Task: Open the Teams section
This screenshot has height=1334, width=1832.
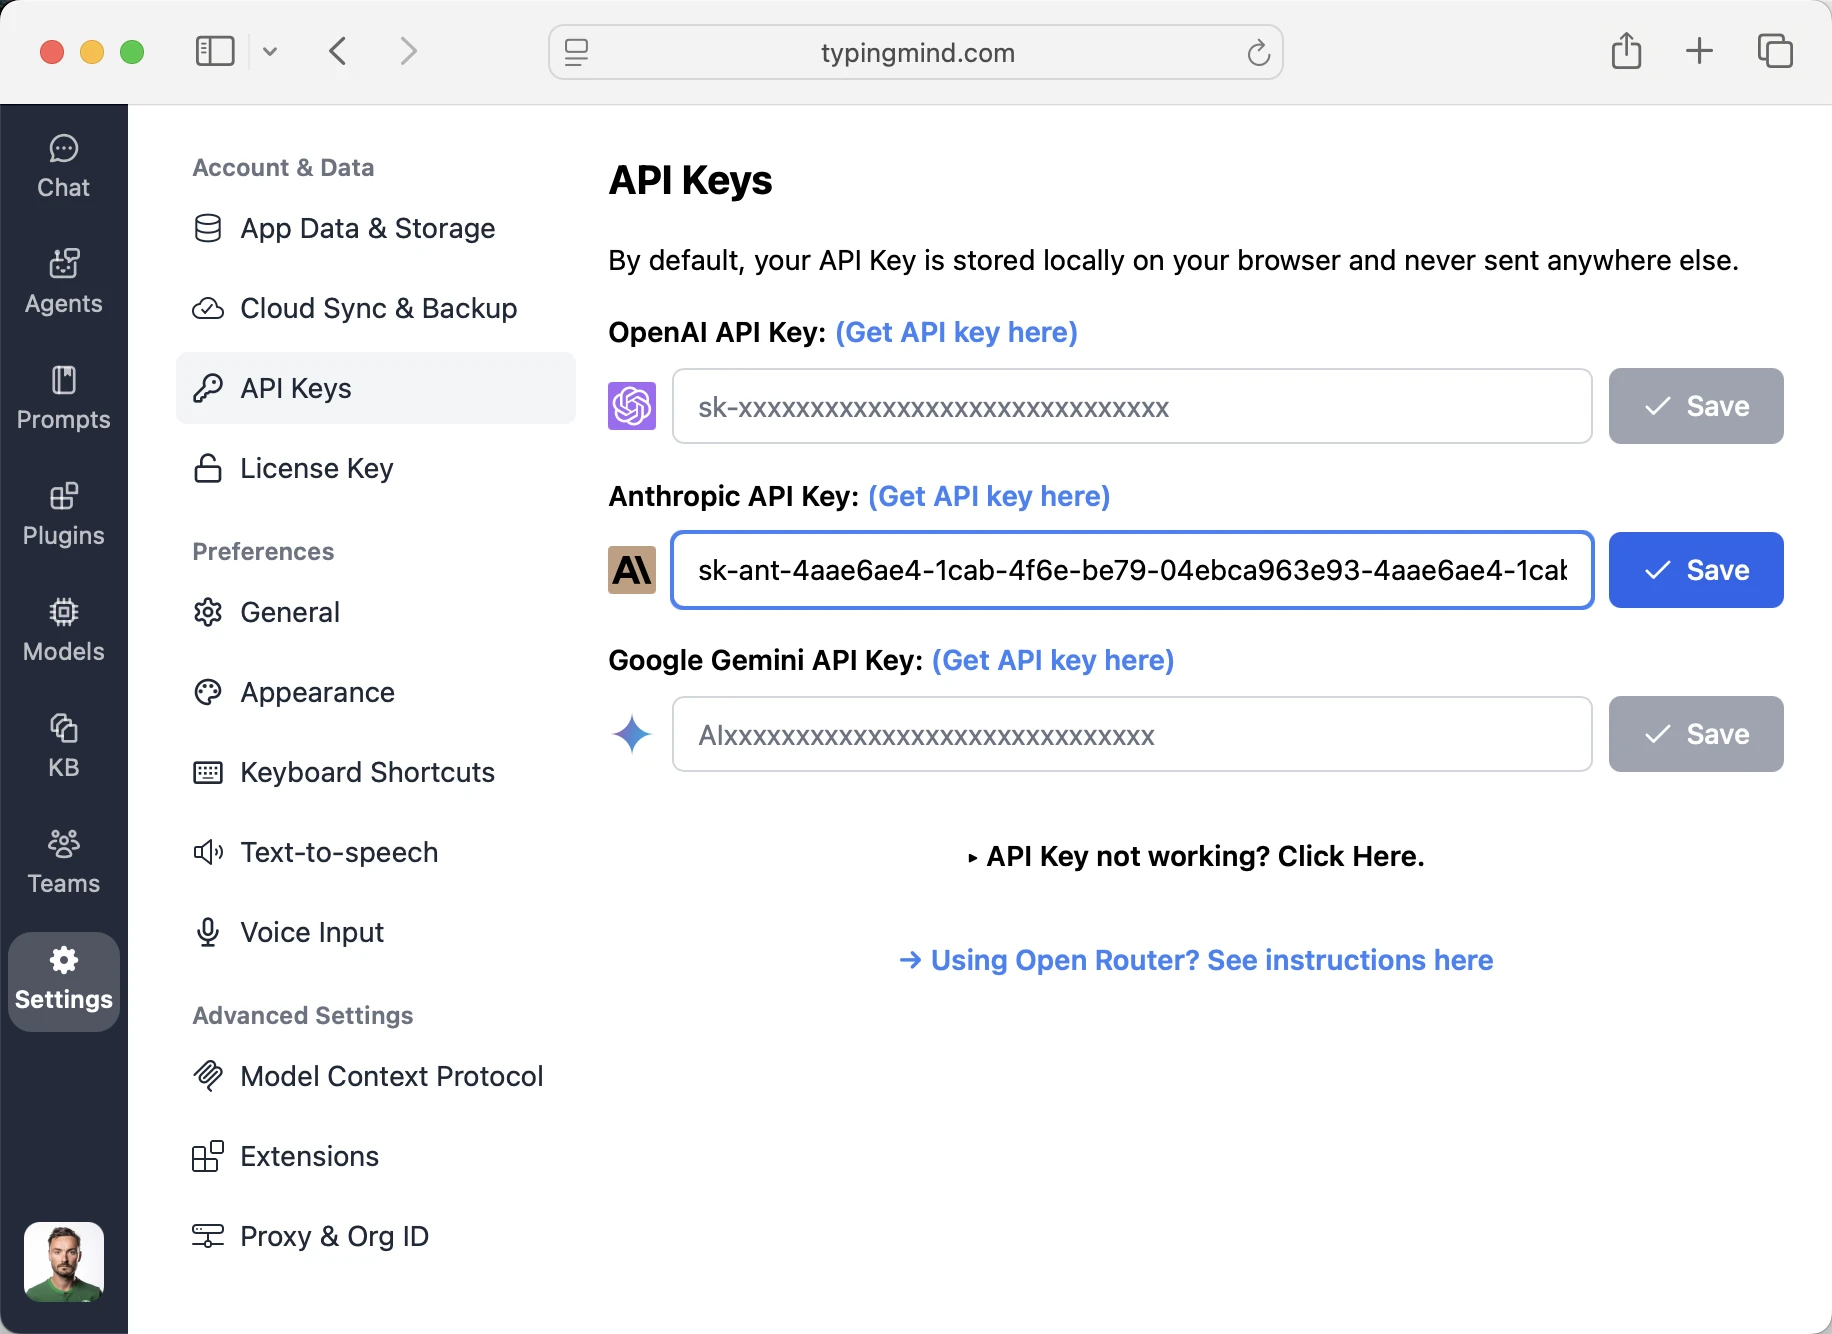Action: tap(63, 862)
